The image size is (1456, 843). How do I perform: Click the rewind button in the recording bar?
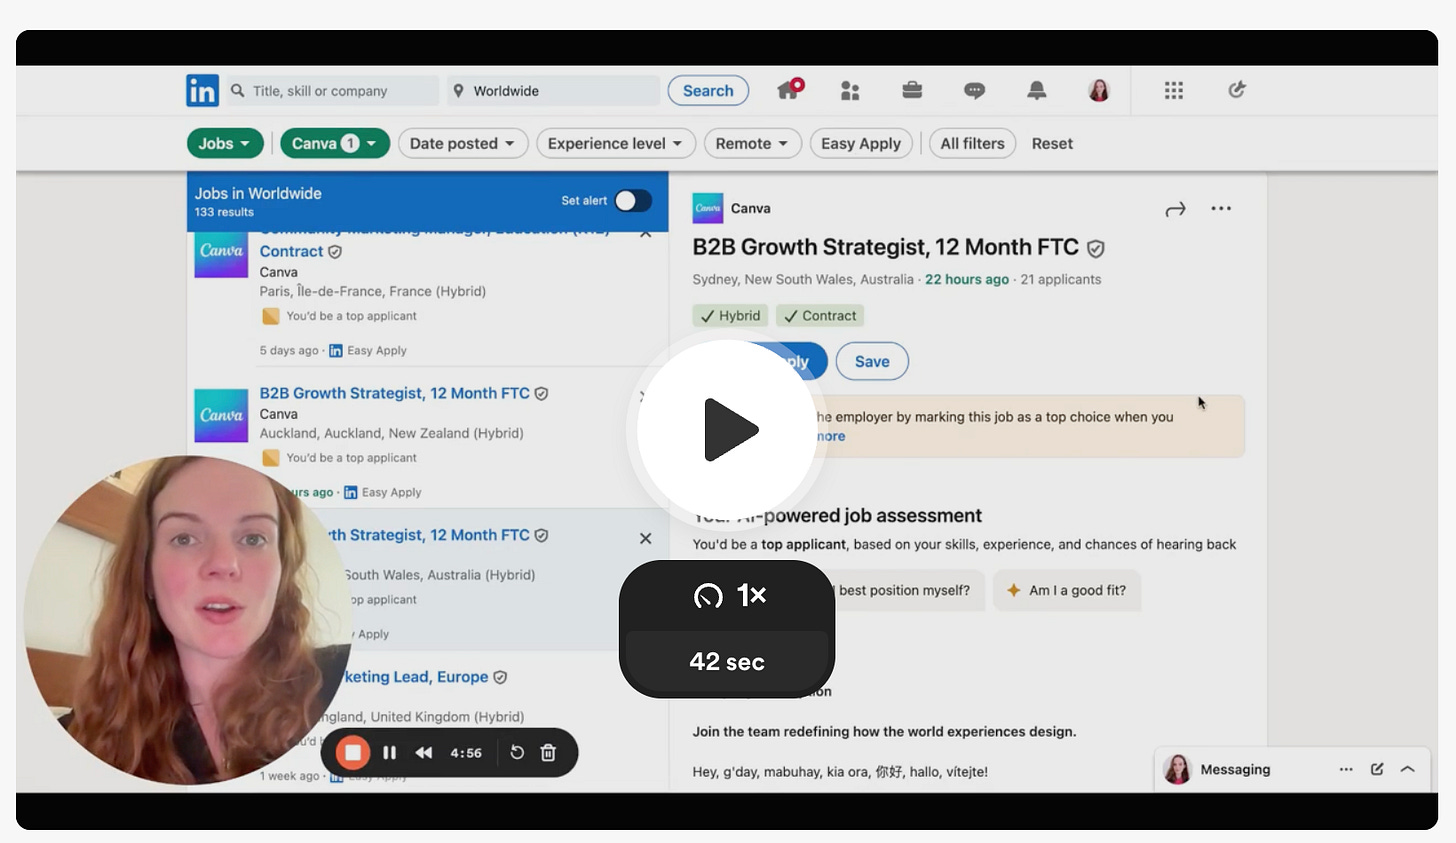424,753
